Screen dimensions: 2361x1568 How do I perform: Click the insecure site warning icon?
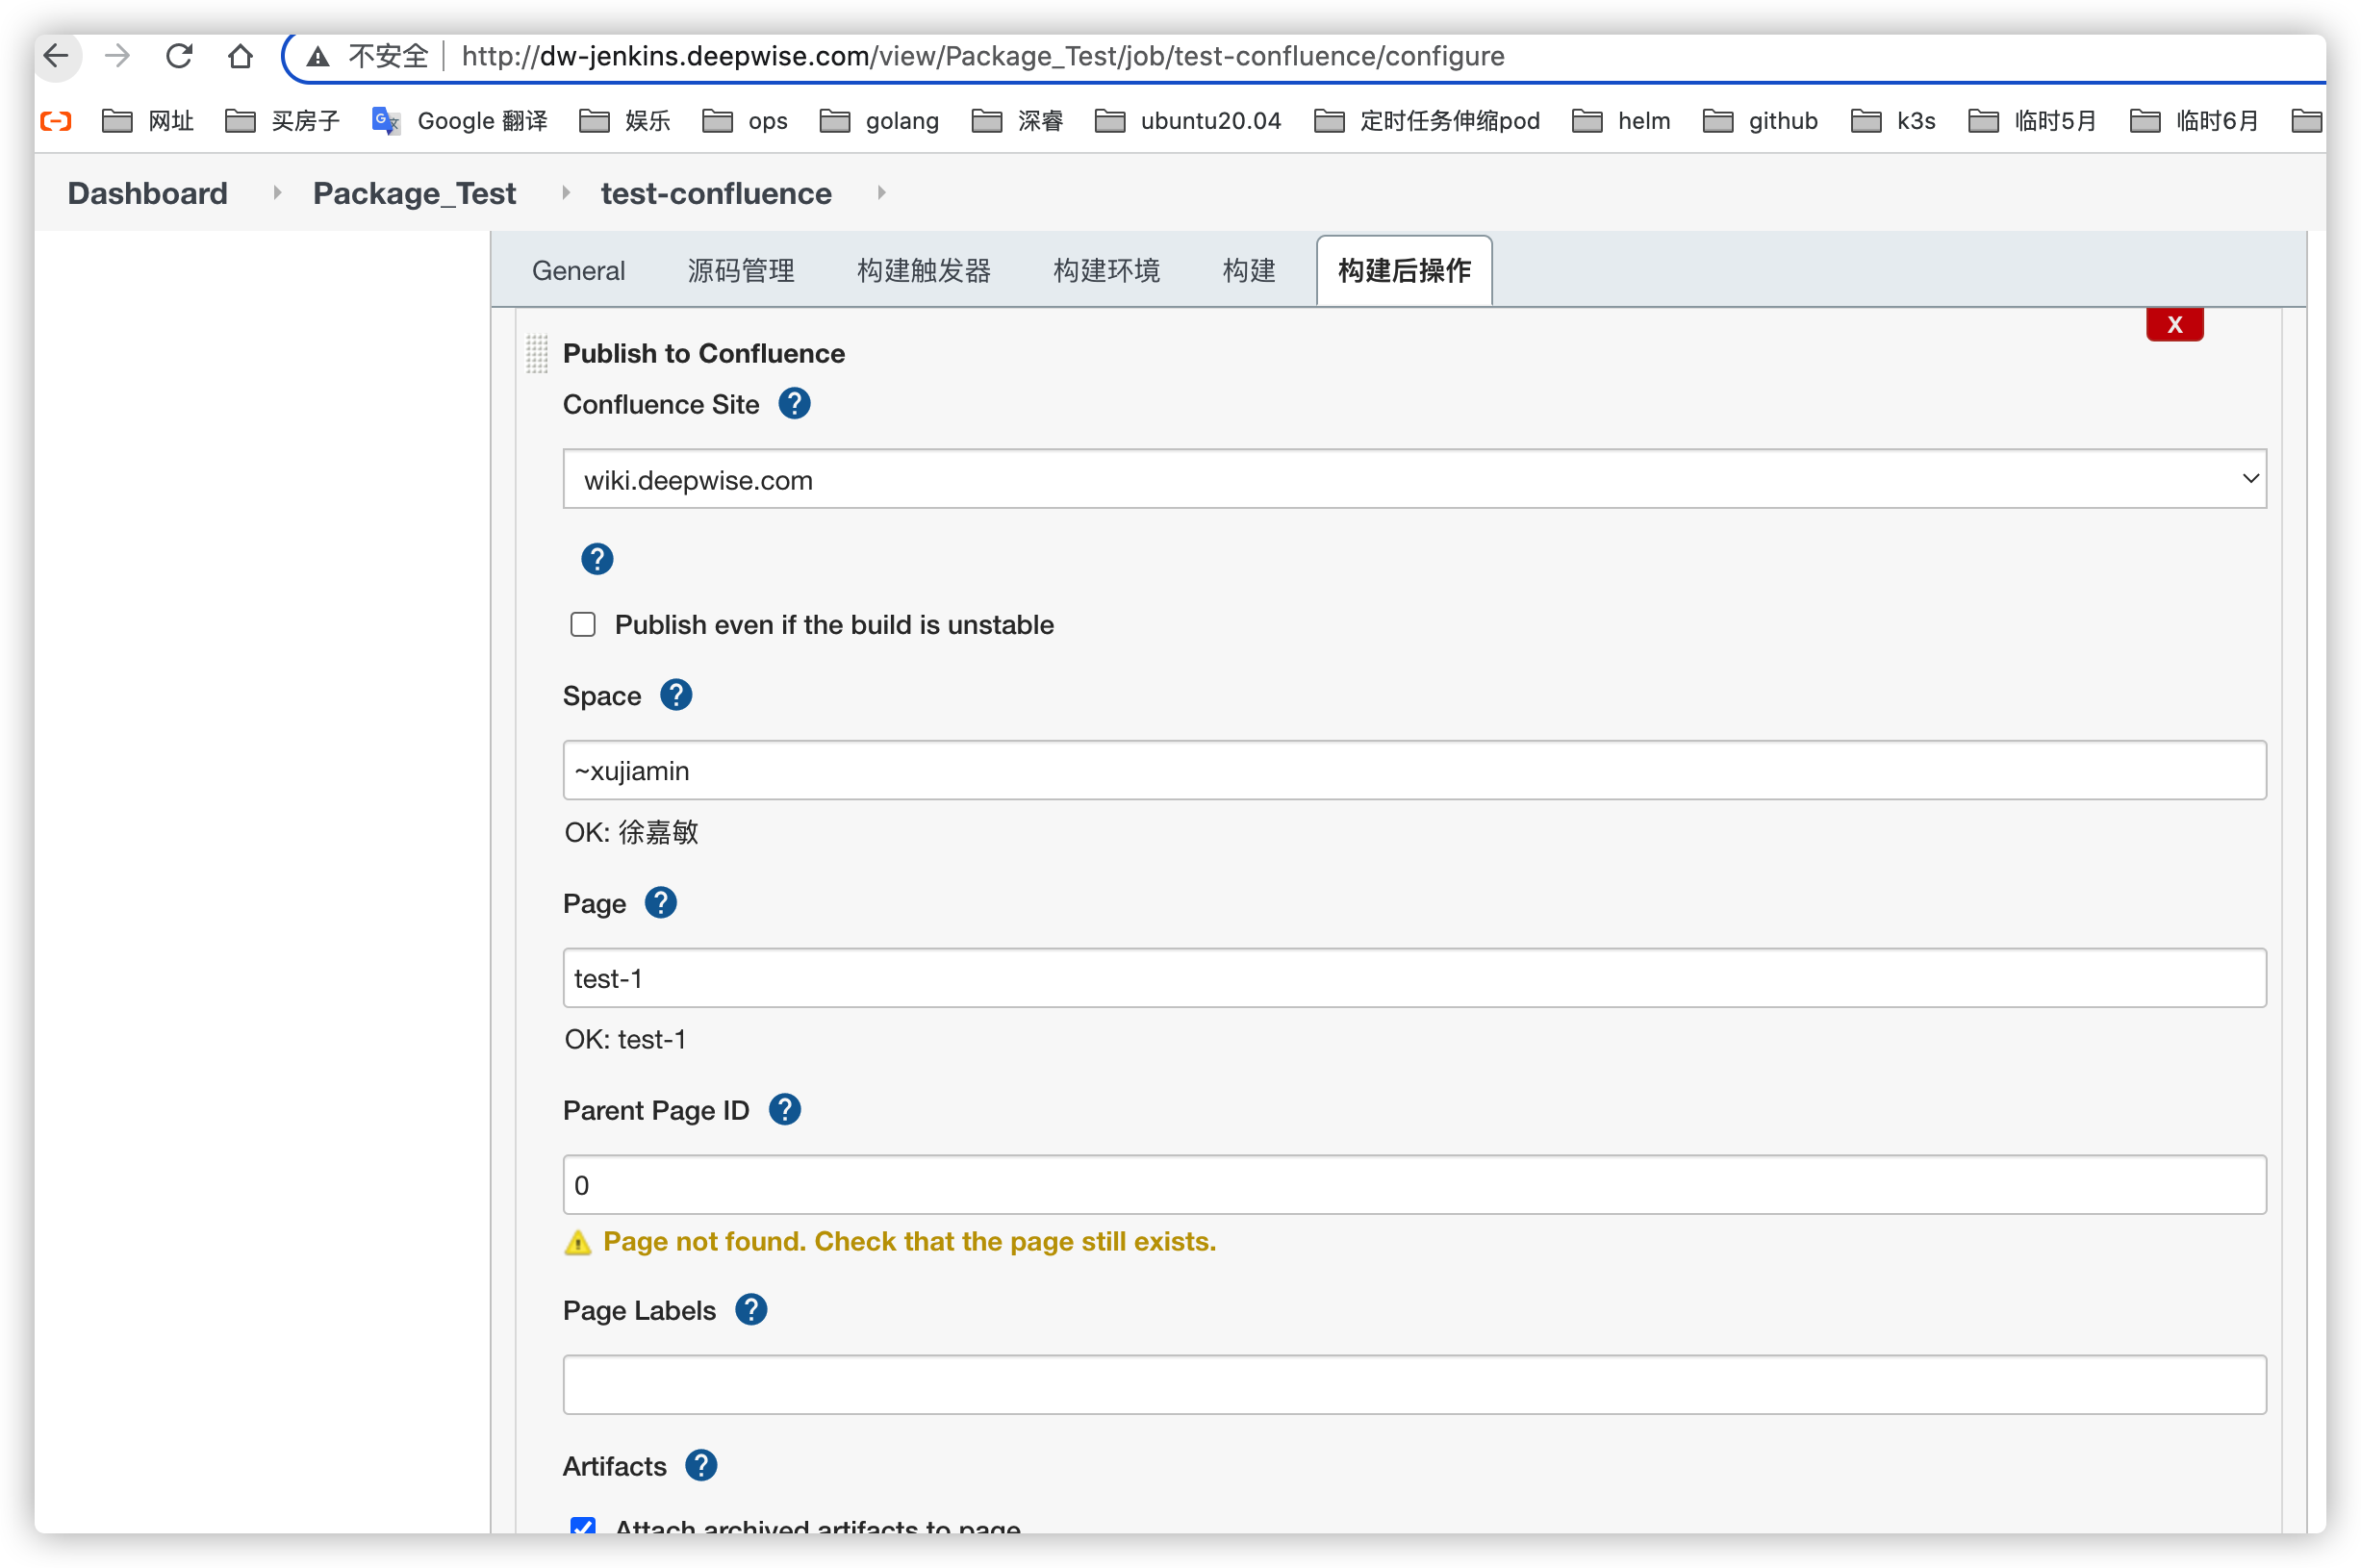(x=318, y=56)
